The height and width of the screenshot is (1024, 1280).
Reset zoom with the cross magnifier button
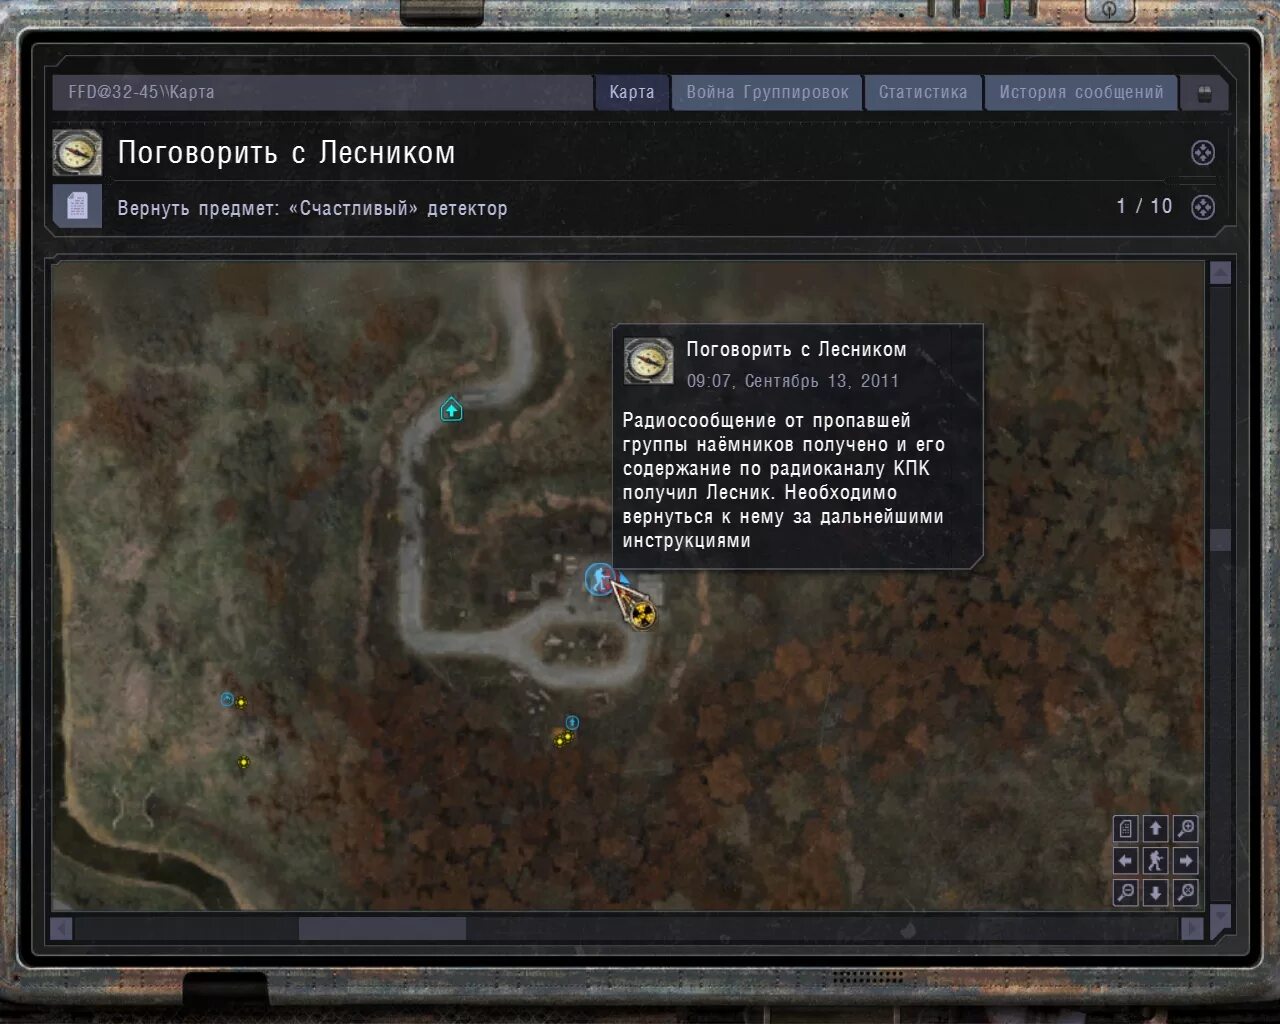tap(1186, 893)
